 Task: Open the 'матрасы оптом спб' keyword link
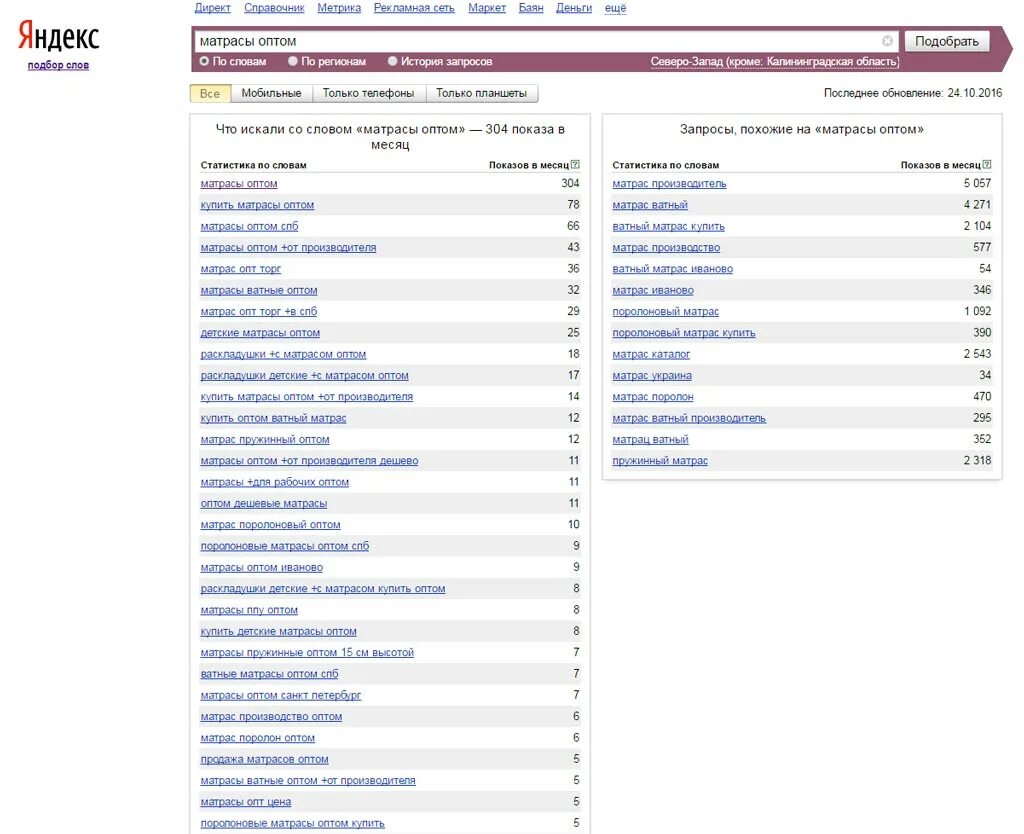pos(249,226)
